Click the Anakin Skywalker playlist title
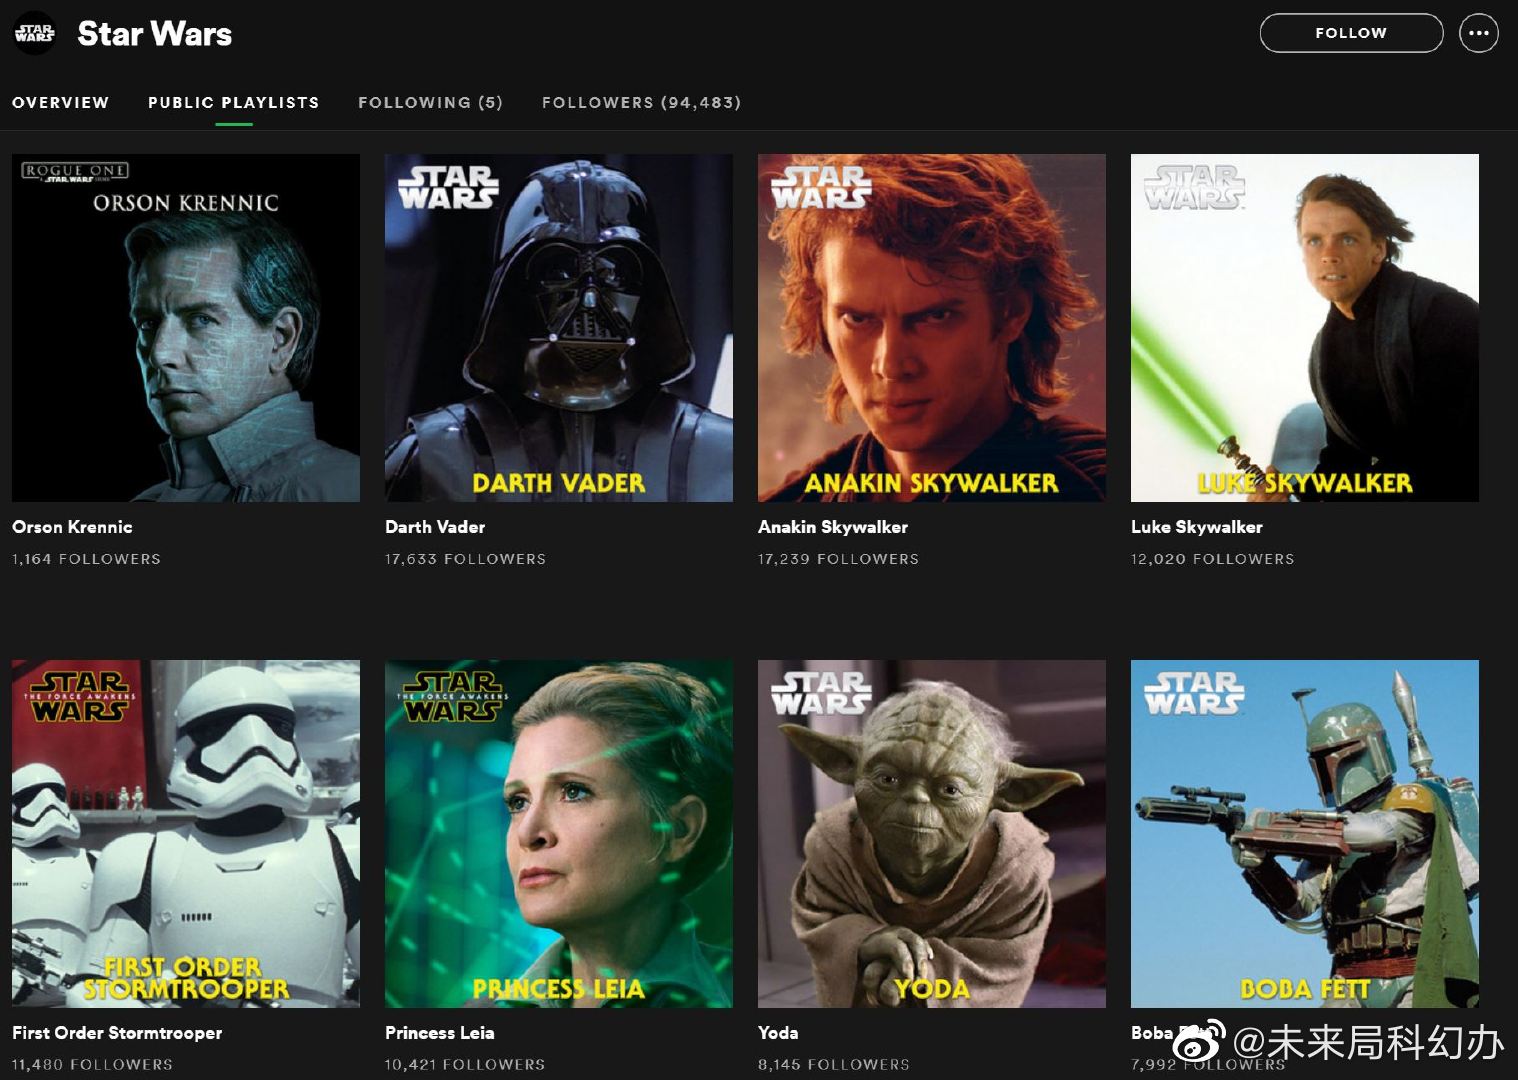1518x1080 pixels. pyautogui.click(x=833, y=527)
